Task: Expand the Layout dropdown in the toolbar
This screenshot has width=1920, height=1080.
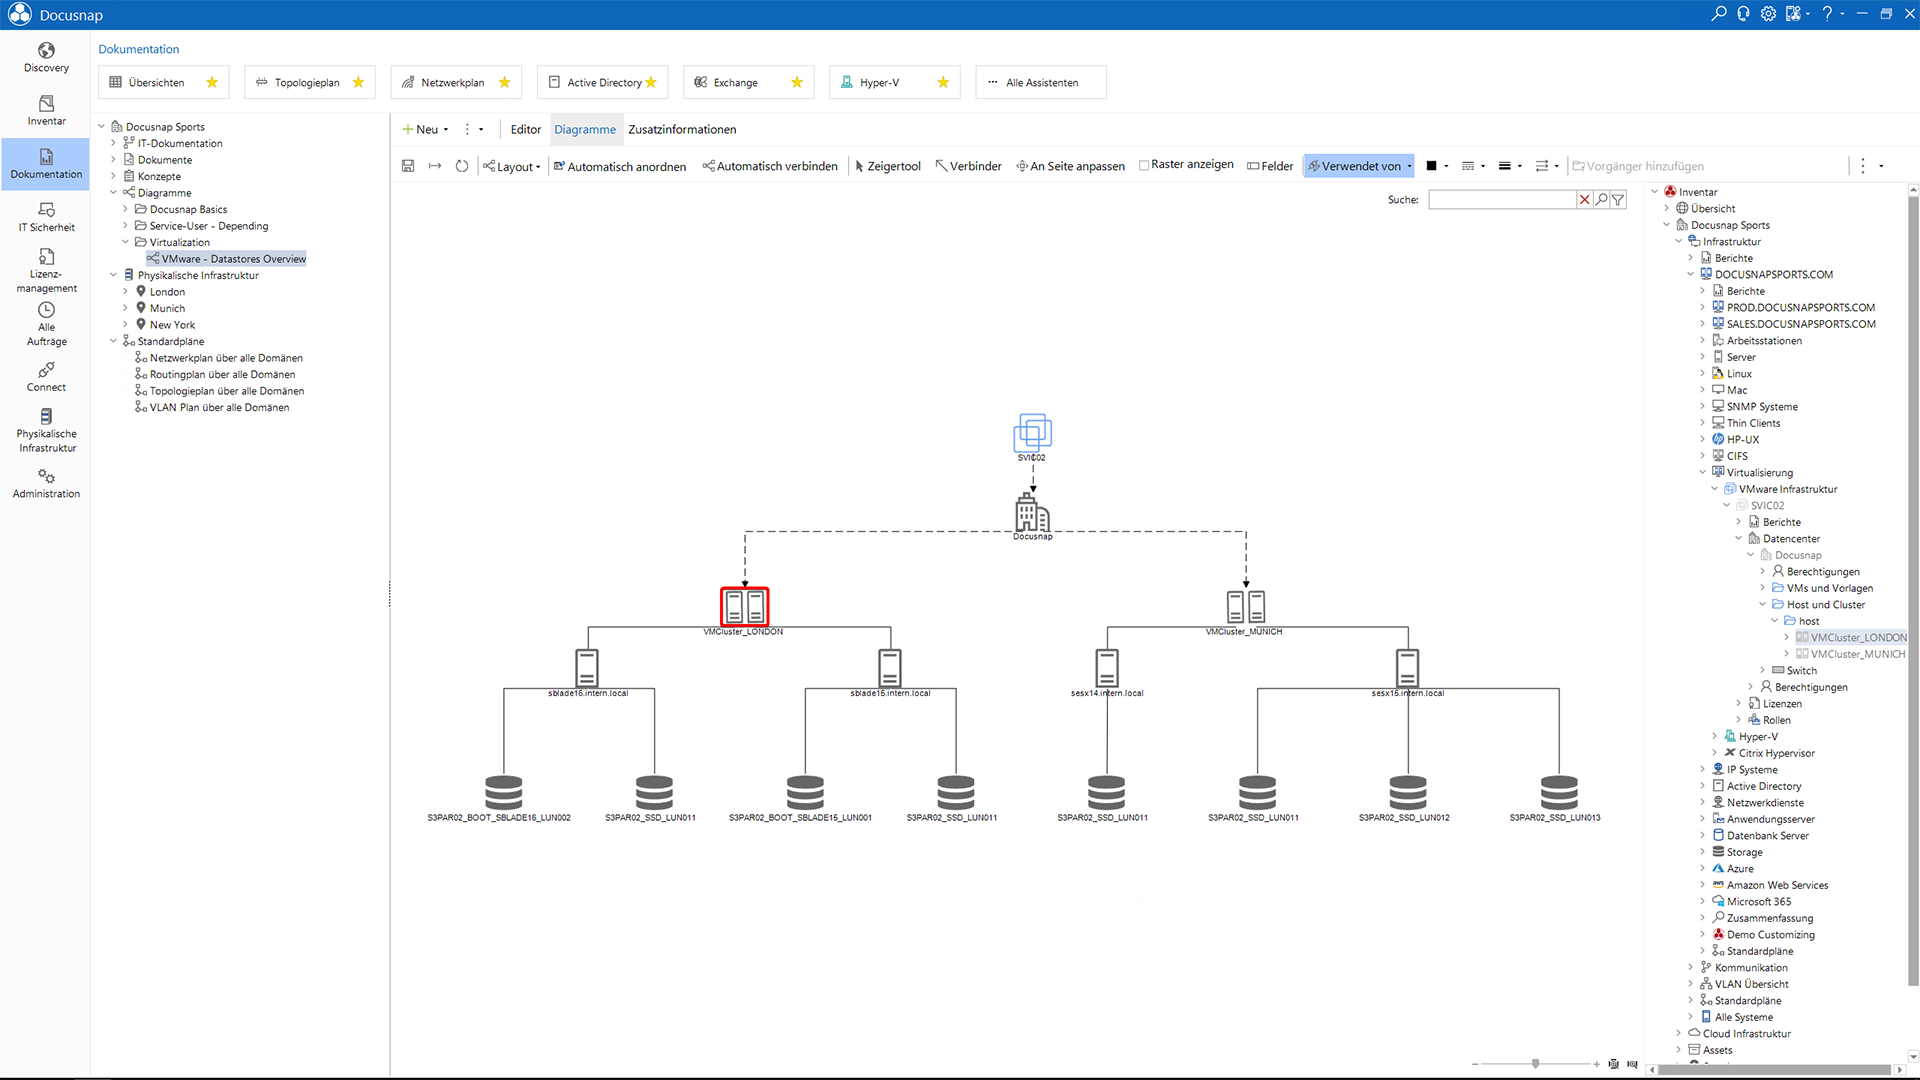Action: click(512, 166)
